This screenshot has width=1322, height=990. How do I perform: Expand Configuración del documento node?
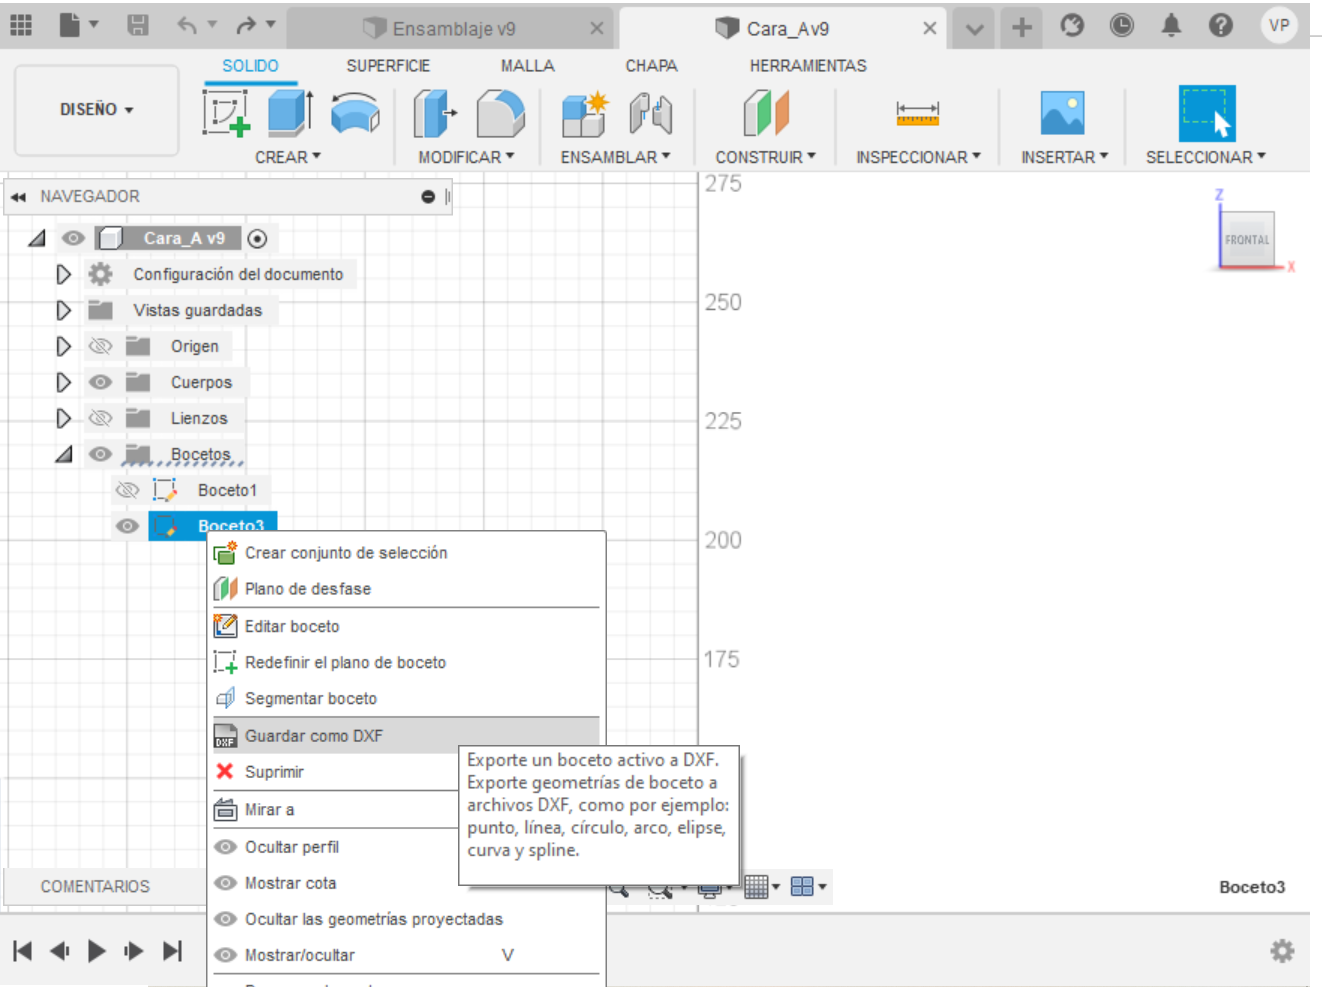[x=63, y=274]
